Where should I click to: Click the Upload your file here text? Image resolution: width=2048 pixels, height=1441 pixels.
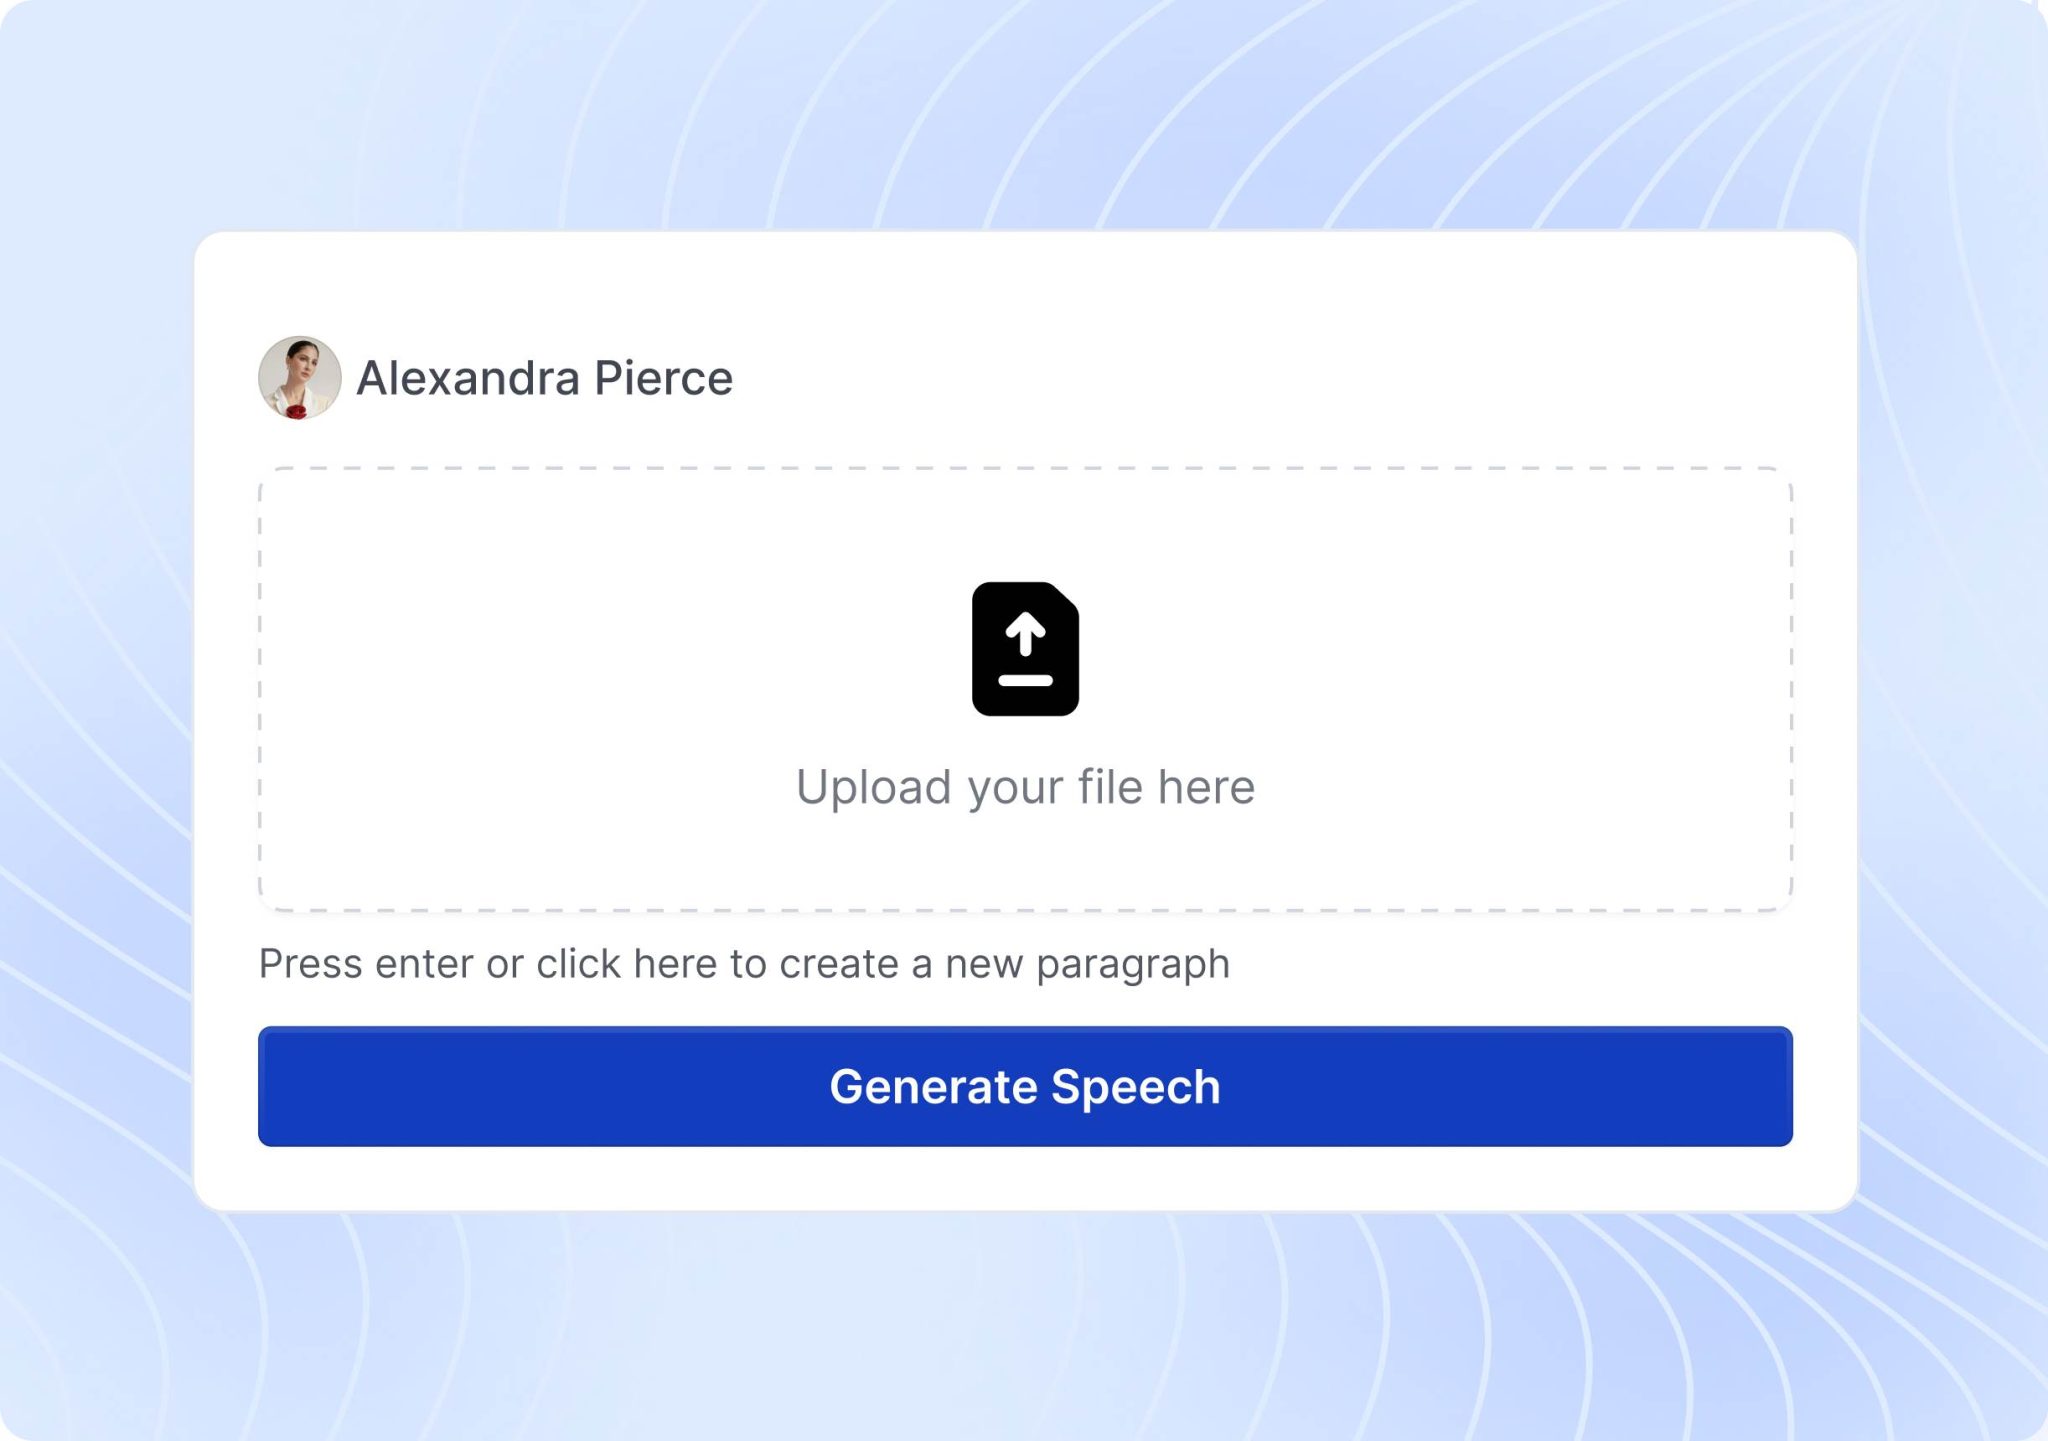pos(1024,786)
